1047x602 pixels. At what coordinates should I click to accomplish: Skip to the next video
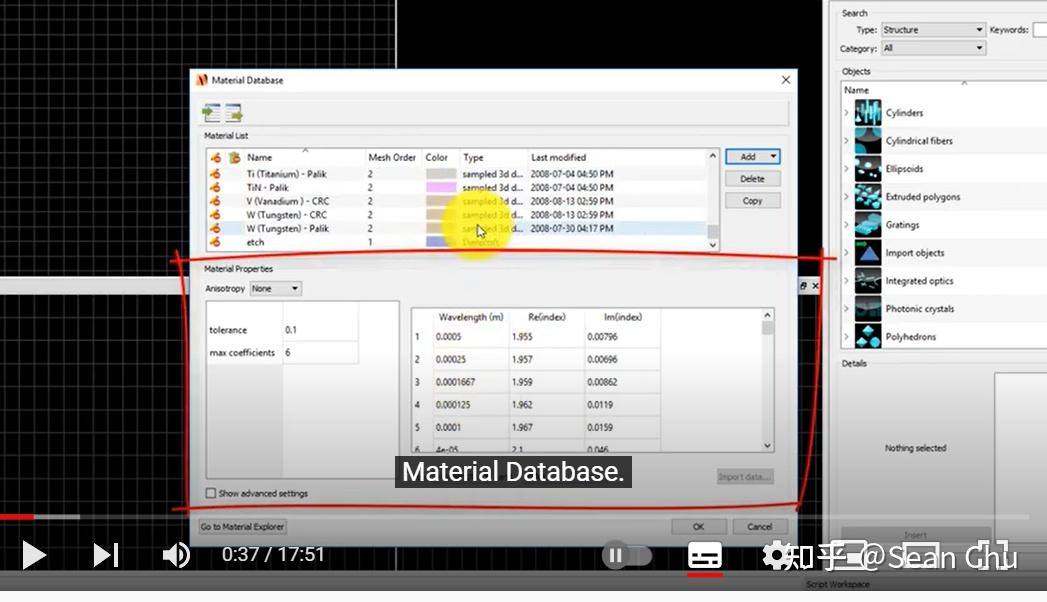[x=106, y=555]
